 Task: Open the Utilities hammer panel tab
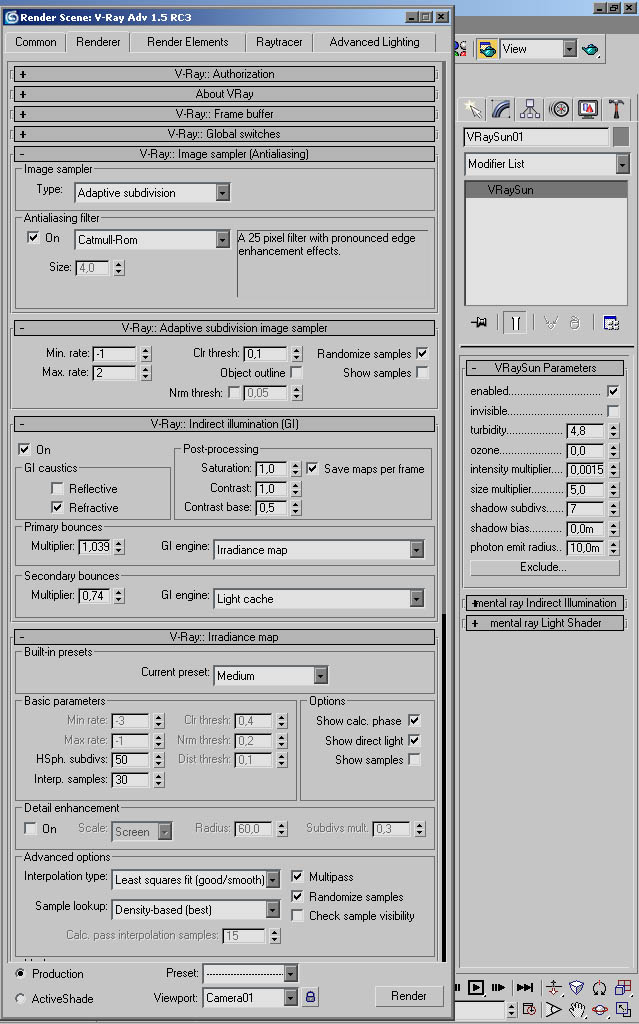tap(616, 108)
